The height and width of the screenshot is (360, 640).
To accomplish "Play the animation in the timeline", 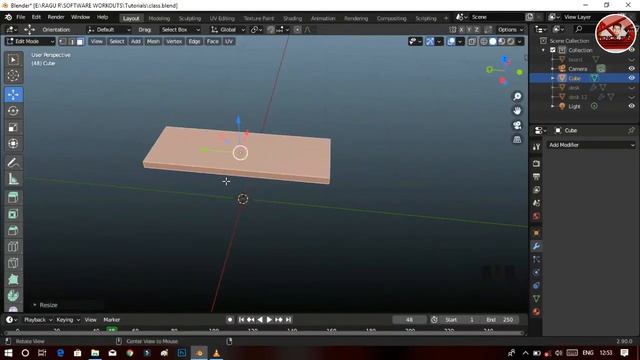I will point(269,320).
